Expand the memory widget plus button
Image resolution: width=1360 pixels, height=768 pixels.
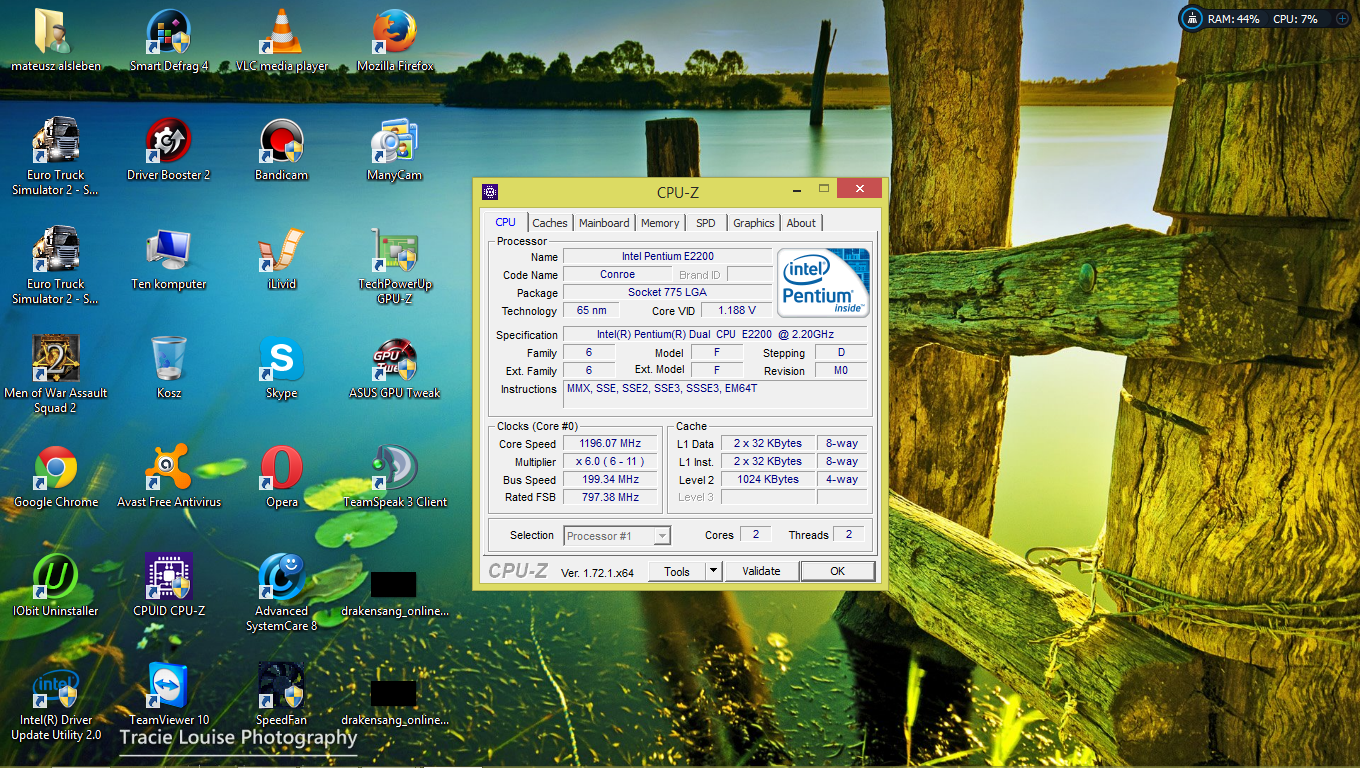[1342, 19]
